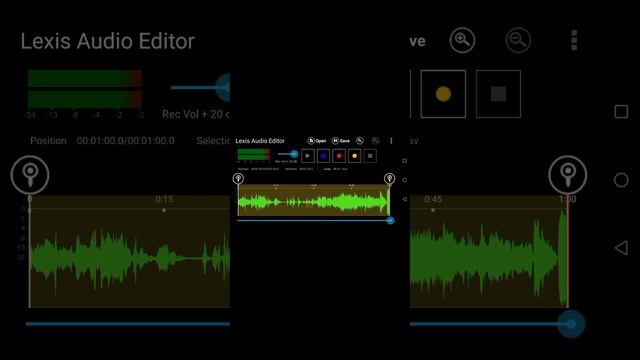Viewport: 640px width, 360px height.
Task: Click the '0:45' time label on the large waveform
Action: pyautogui.click(x=433, y=199)
